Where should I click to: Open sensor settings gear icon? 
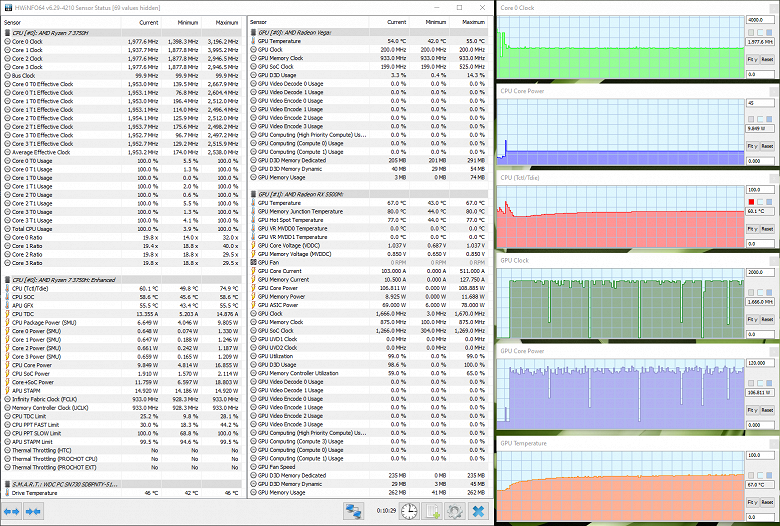[x=455, y=511]
